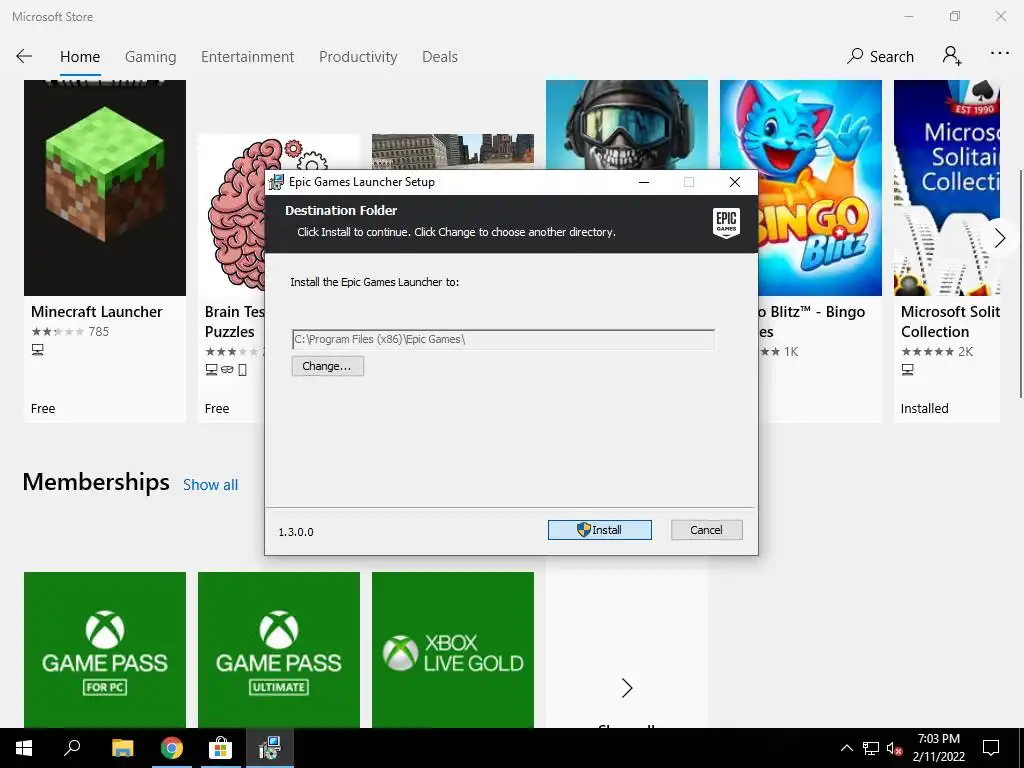This screenshot has width=1024, height=768.
Task: Open the notification center icon
Action: (x=991, y=748)
